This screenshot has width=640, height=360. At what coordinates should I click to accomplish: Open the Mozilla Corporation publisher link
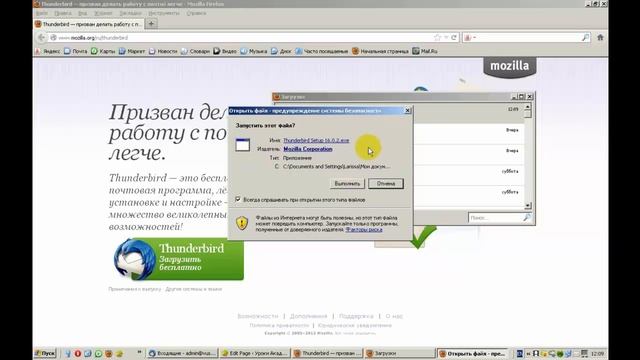(308, 149)
